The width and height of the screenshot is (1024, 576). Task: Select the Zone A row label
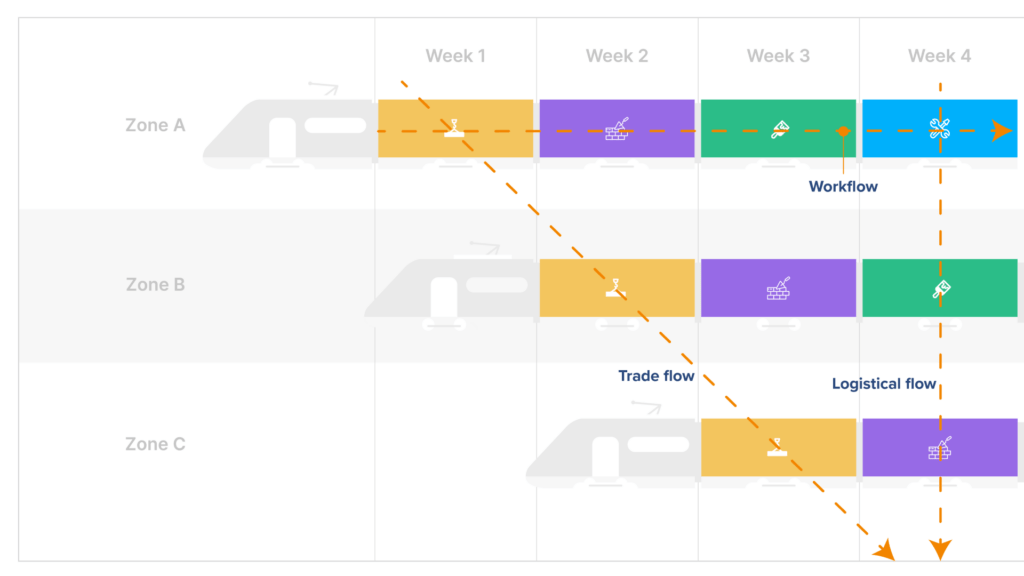click(155, 126)
